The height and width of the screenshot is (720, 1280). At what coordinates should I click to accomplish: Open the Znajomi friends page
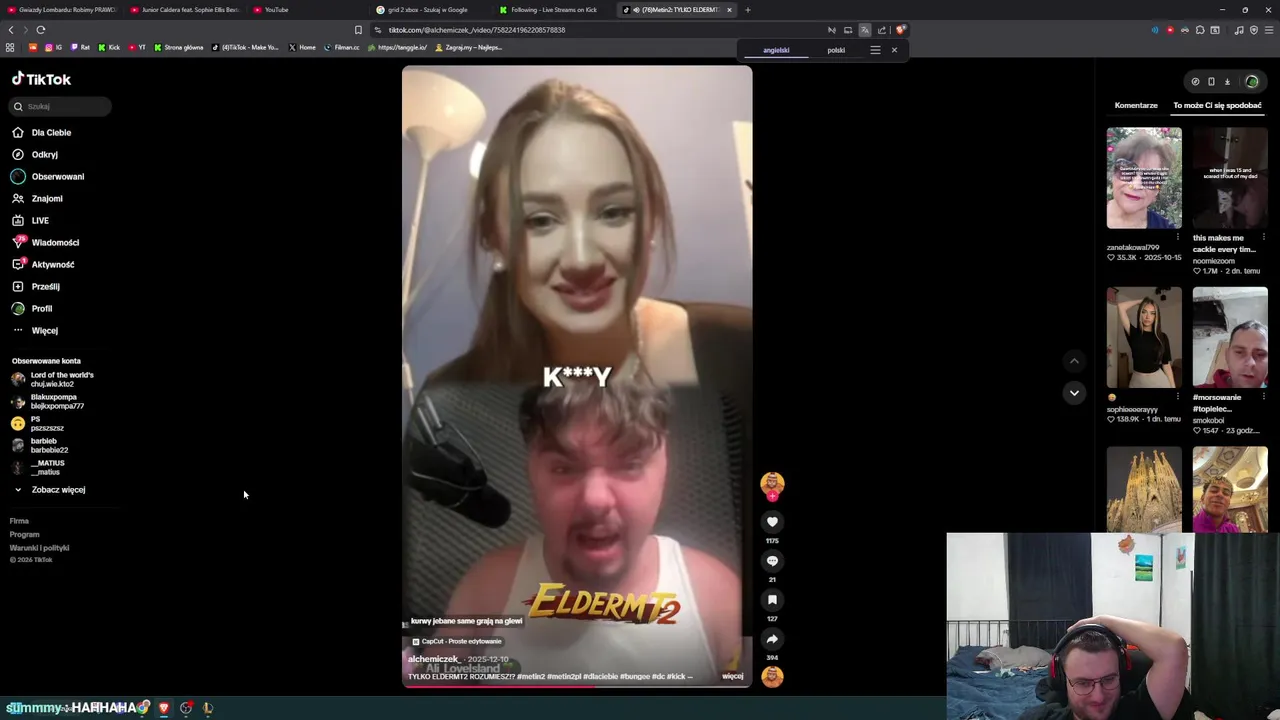point(38,198)
